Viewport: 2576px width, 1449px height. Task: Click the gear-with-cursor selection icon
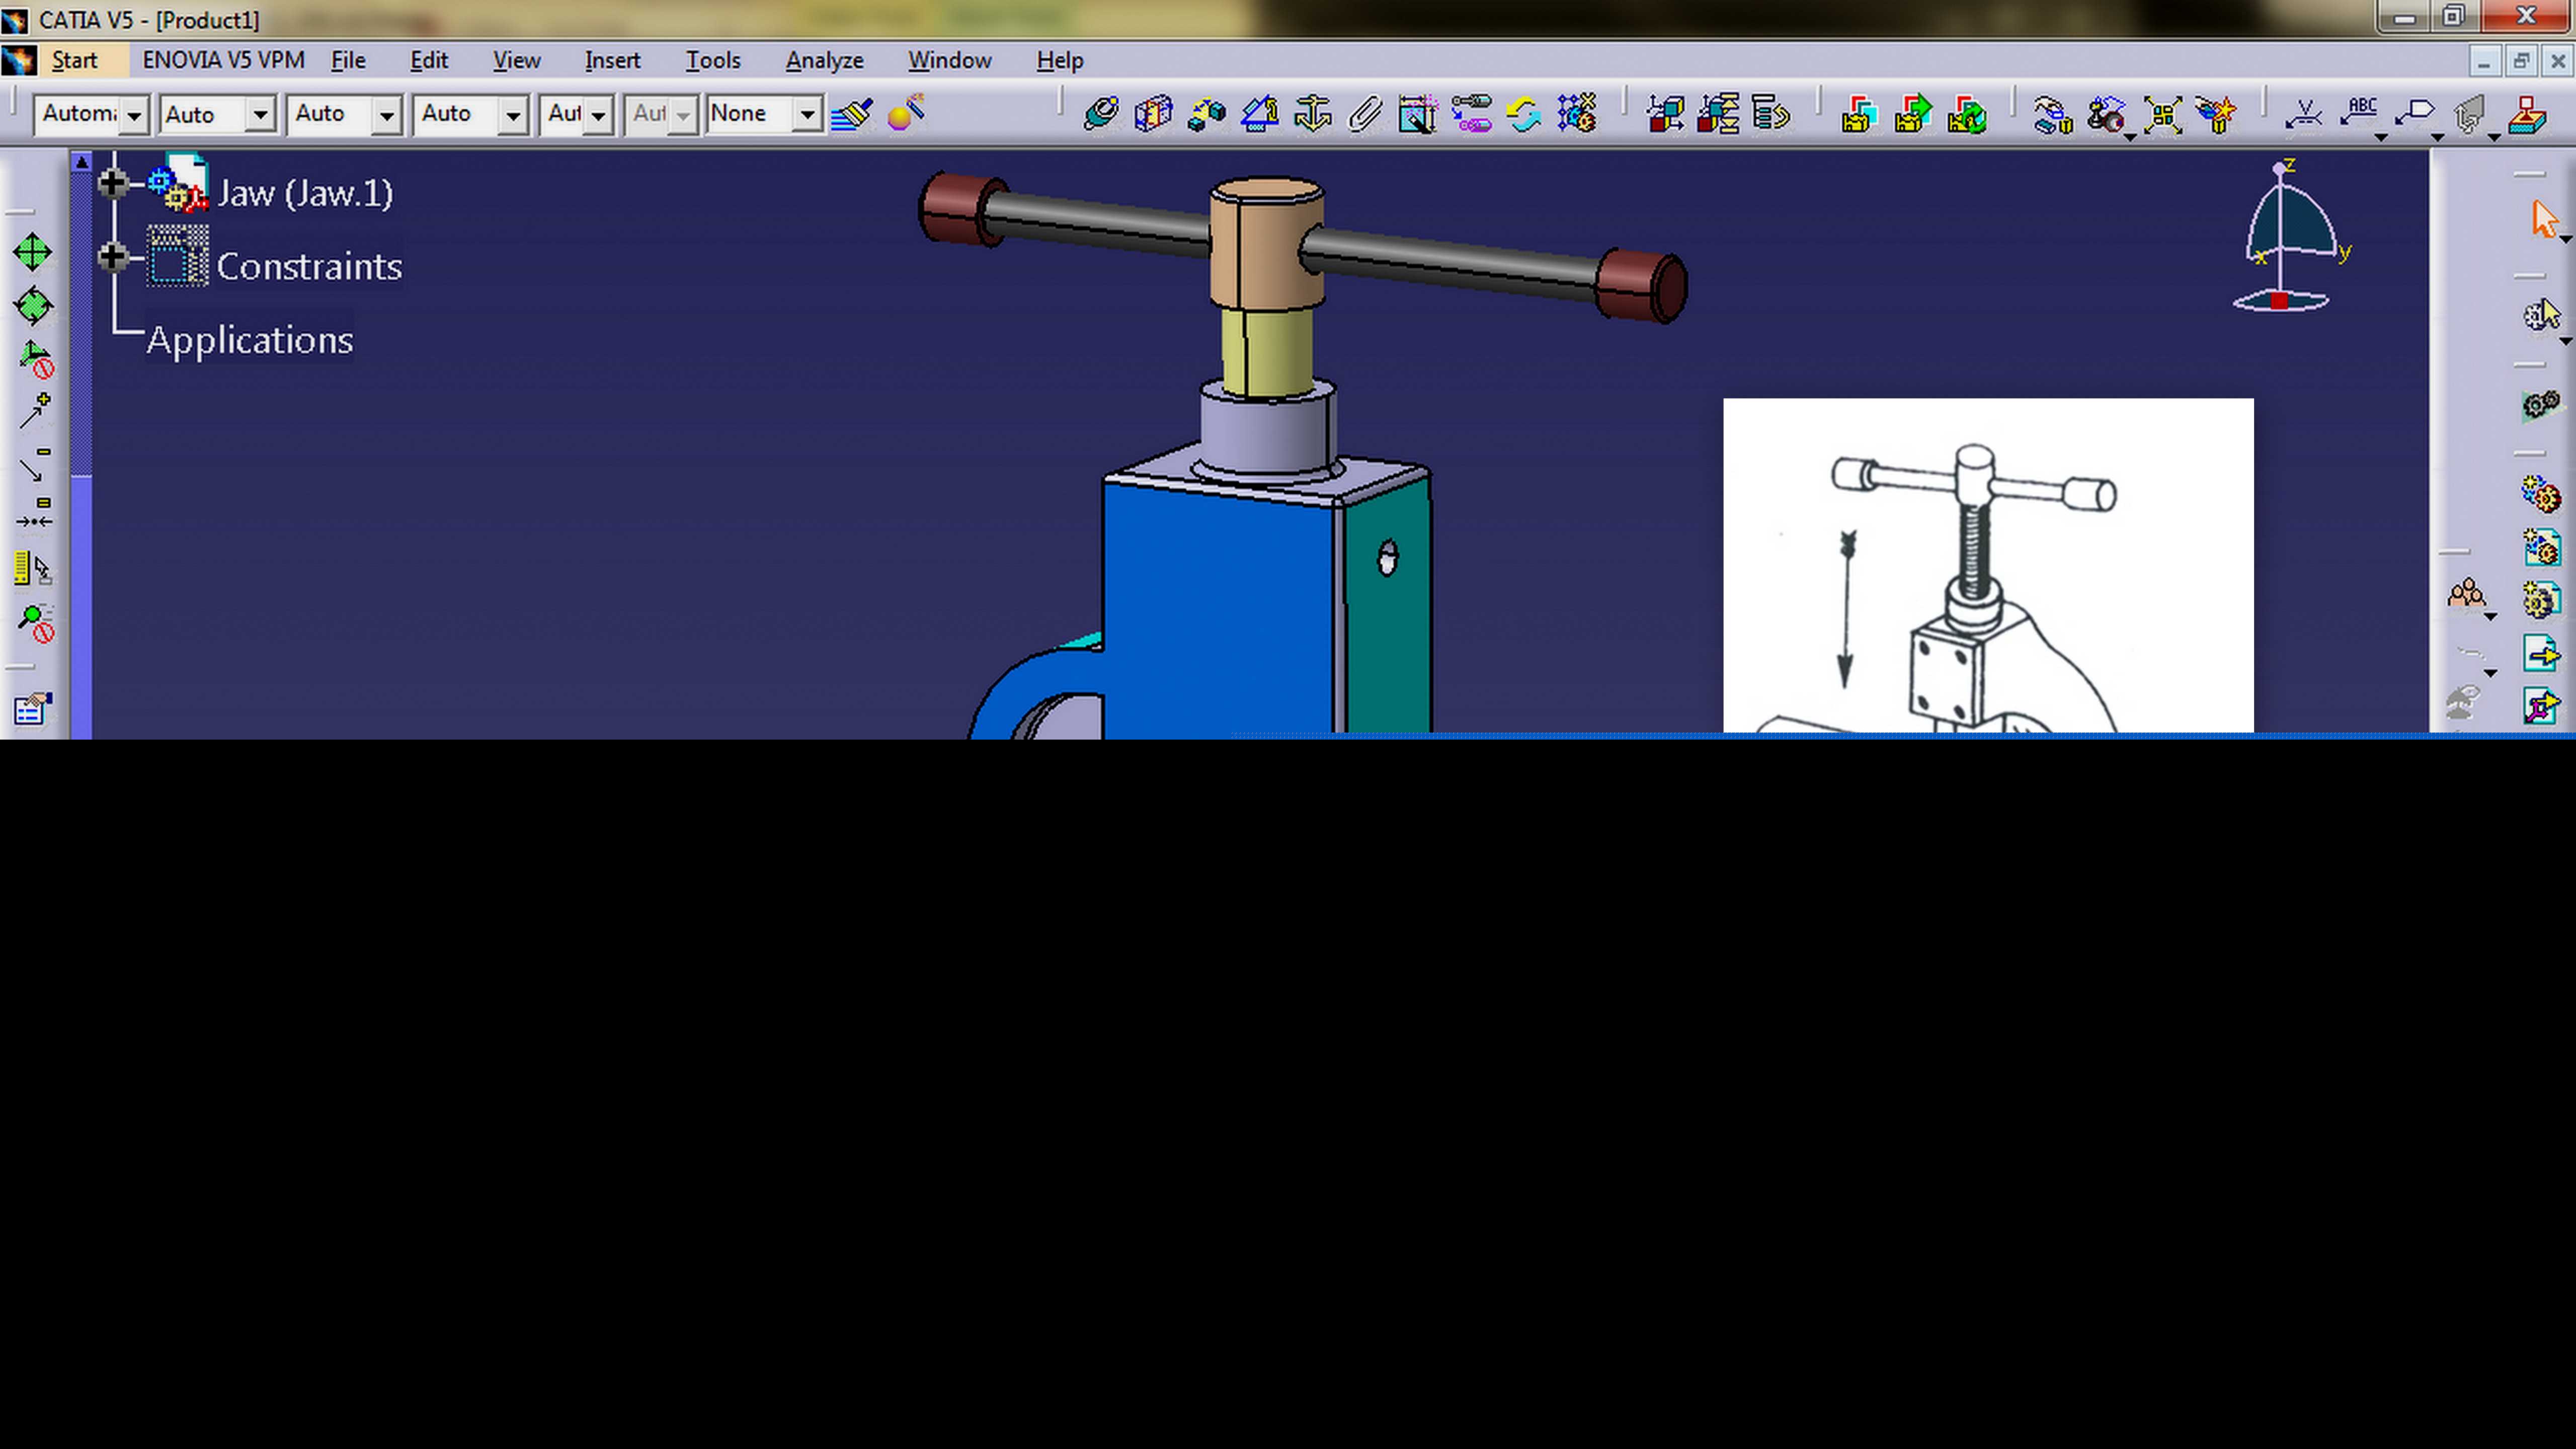(x=2541, y=315)
